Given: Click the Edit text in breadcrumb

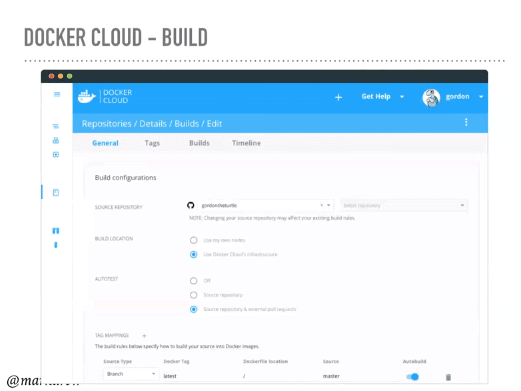Looking at the screenshot, I should [x=214, y=124].
